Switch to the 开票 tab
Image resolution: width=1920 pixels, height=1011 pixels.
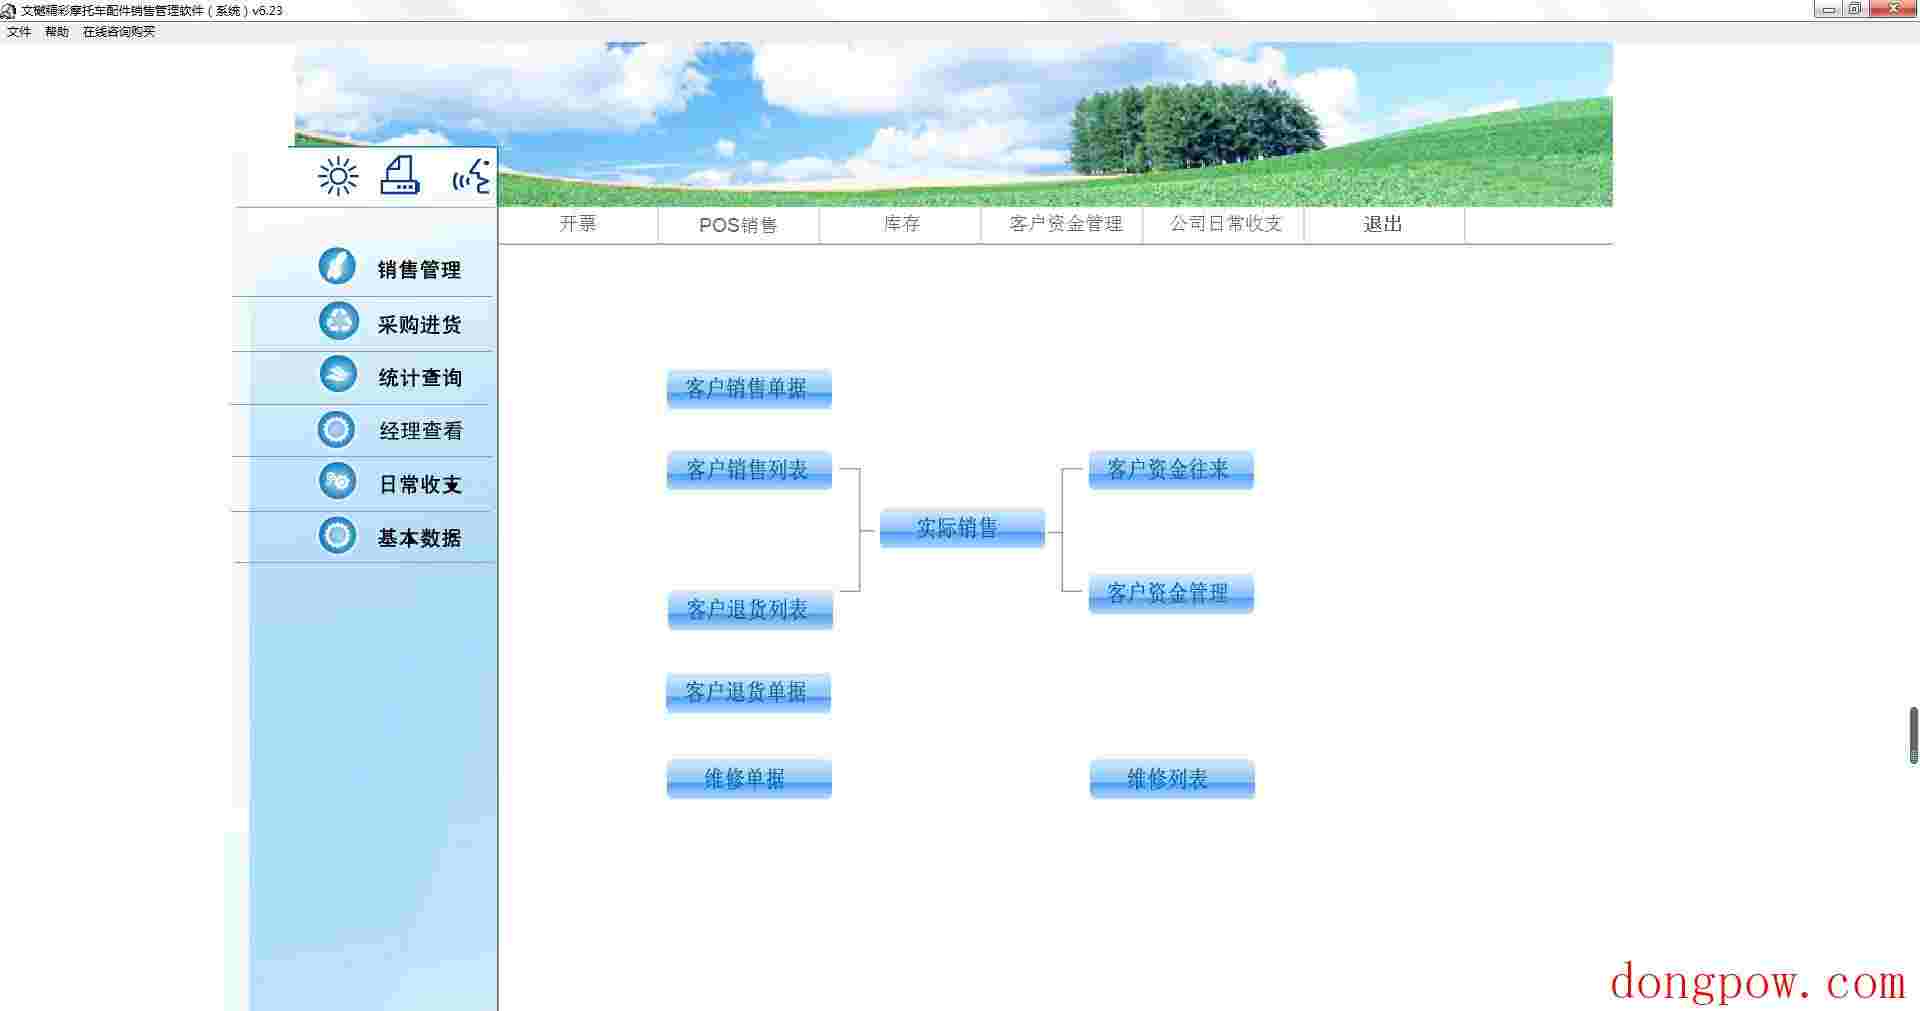coord(578,224)
